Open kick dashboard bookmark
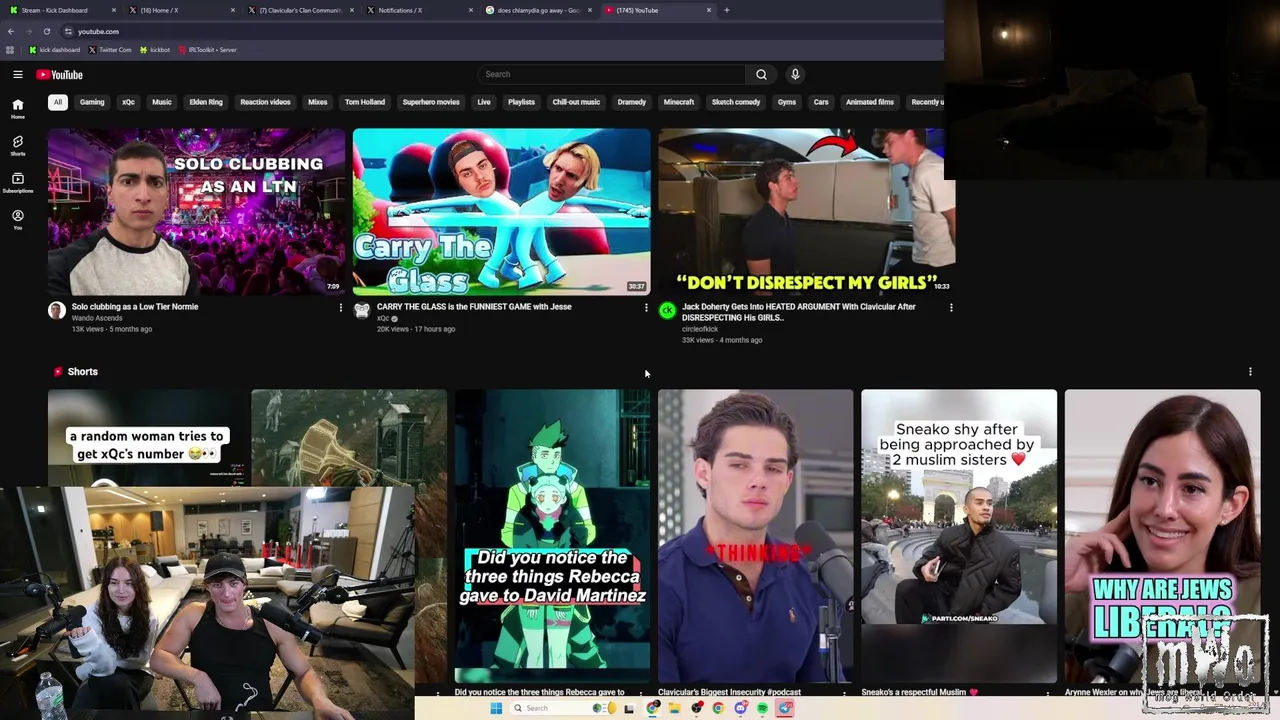The height and width of the screenshot is (720, 1280). (55, 49)
